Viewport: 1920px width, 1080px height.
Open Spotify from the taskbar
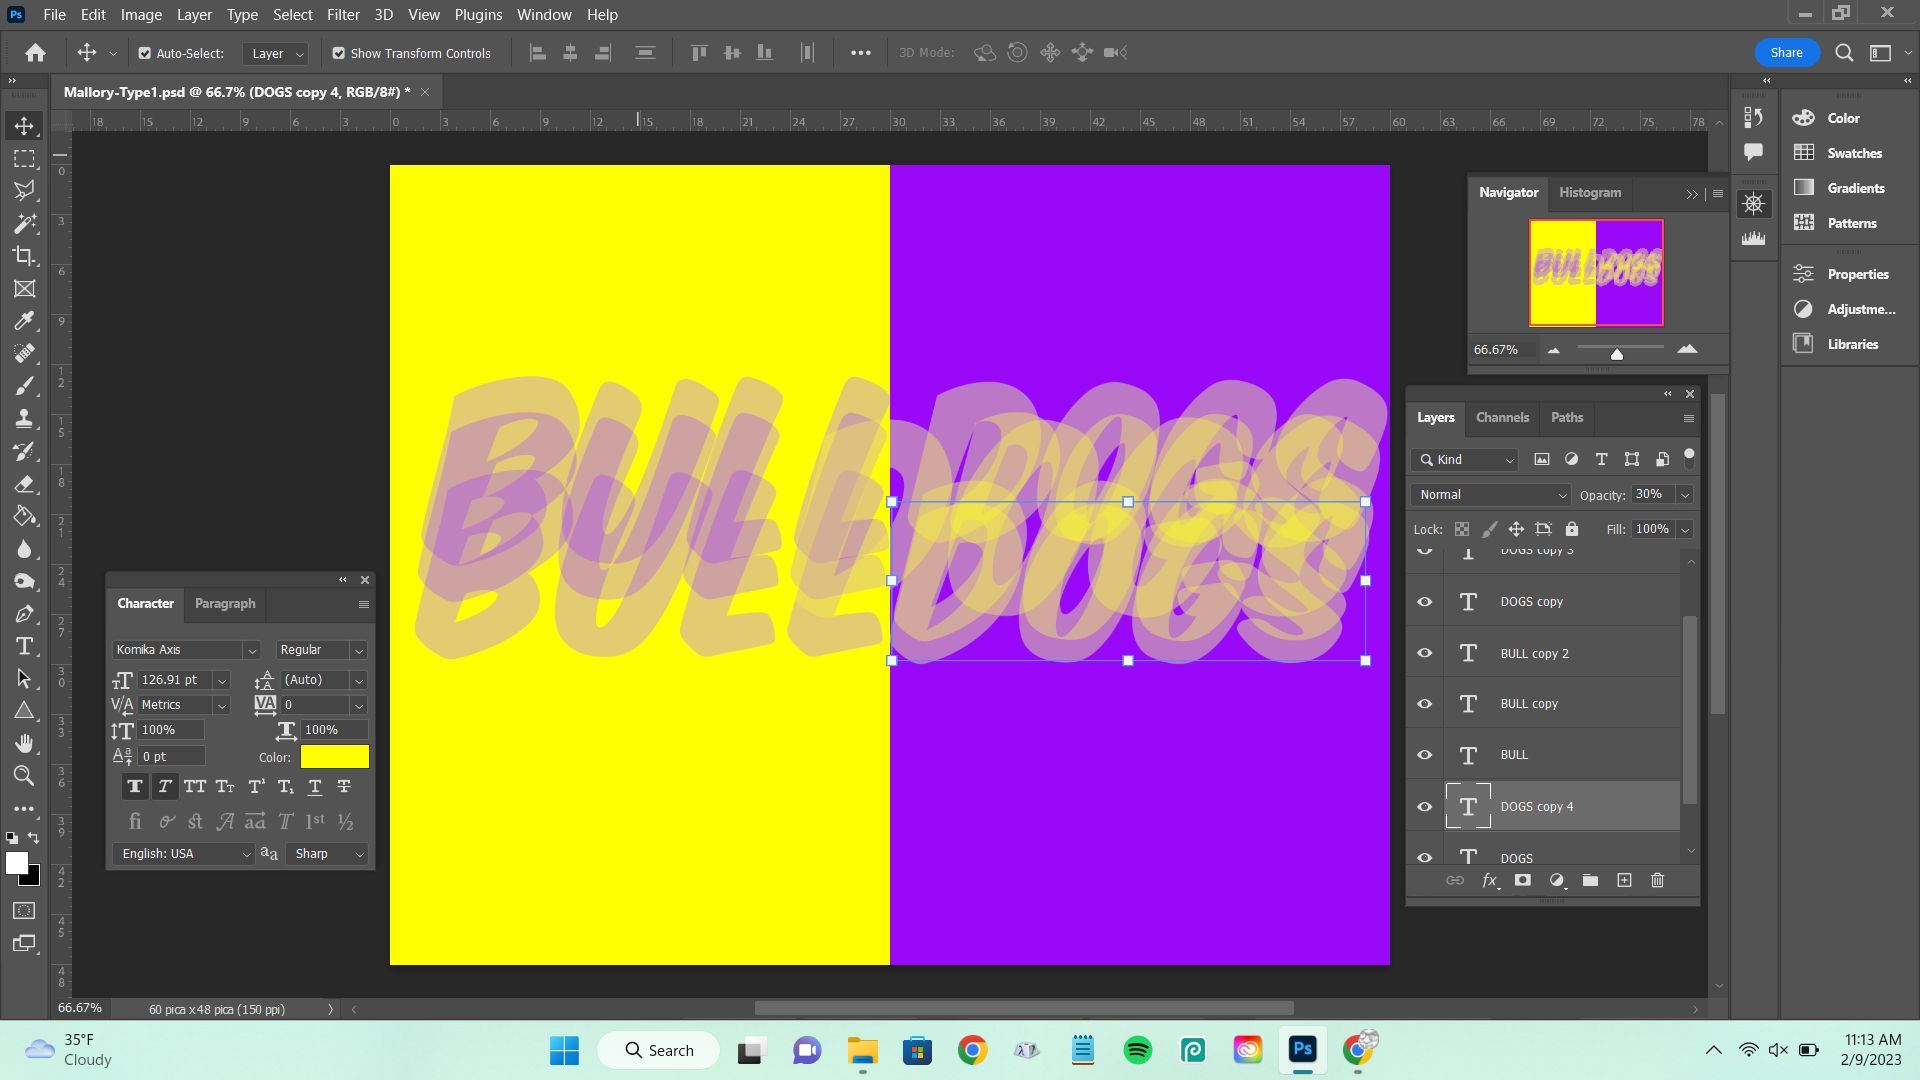tap(1137, 1050)
